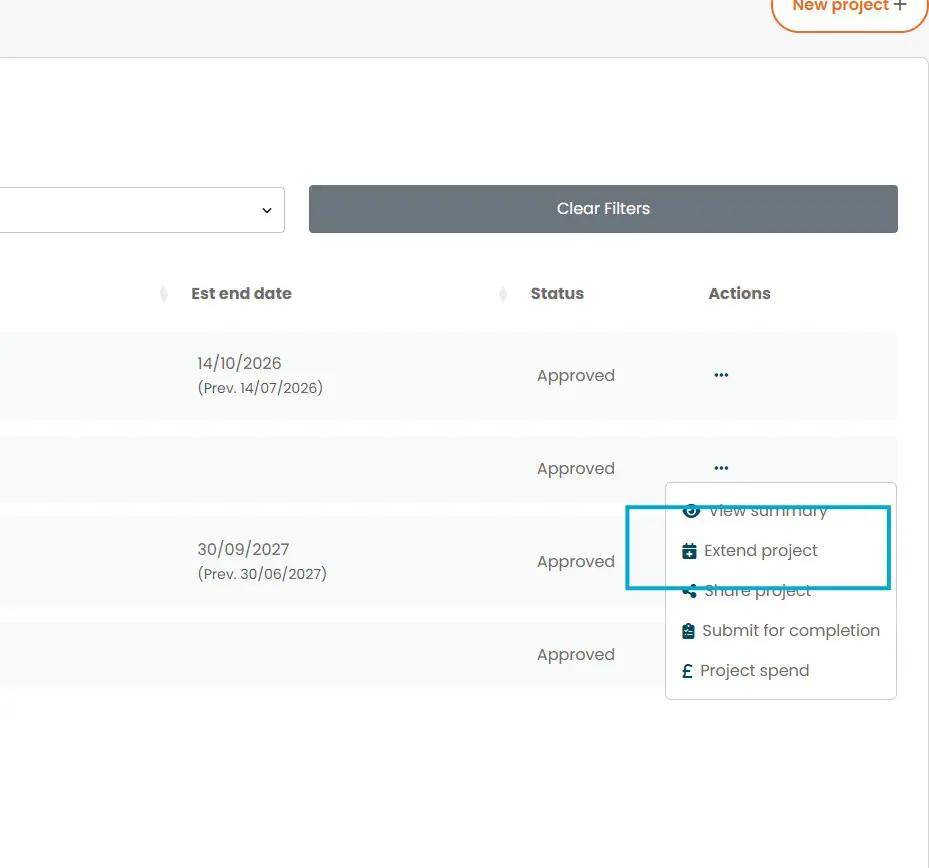929x868 pixels.
Task: Click the 14/10/2026 end date cell
Action: coord(239,364)
